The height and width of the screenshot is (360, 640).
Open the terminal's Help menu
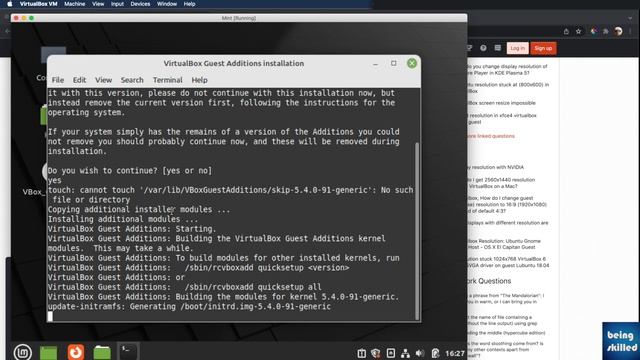tap(200, 80)
